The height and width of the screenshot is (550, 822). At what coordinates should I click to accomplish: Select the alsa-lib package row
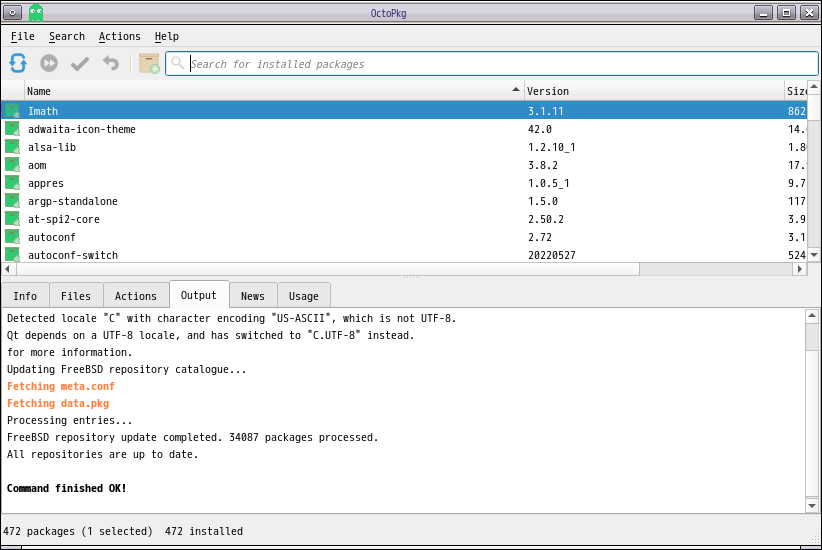click(404, 147)
